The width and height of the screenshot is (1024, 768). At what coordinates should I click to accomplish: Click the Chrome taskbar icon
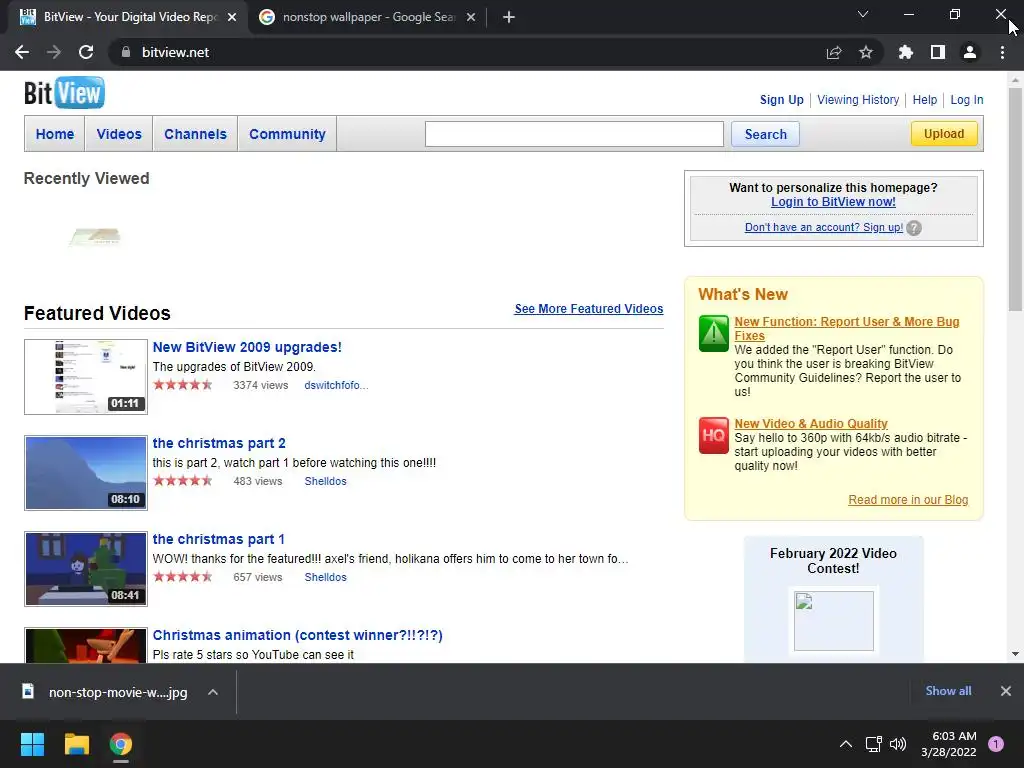click(121, 744)
